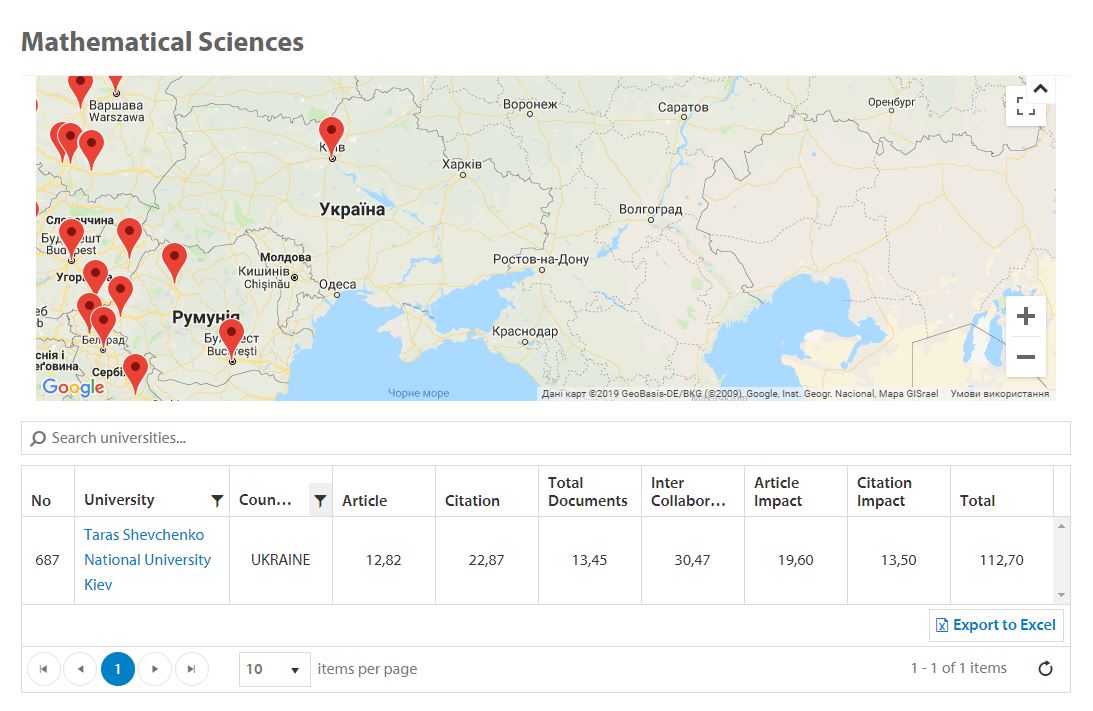The width and height of the screenshot is (1093, 711).
Task: Select the red map pin near Warsaw
Action: coord(116,84)
